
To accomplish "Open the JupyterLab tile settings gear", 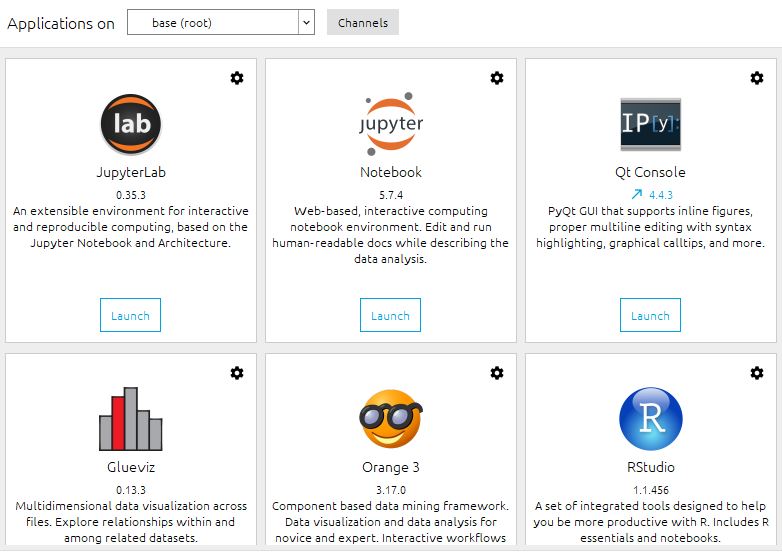I will 237,78.
